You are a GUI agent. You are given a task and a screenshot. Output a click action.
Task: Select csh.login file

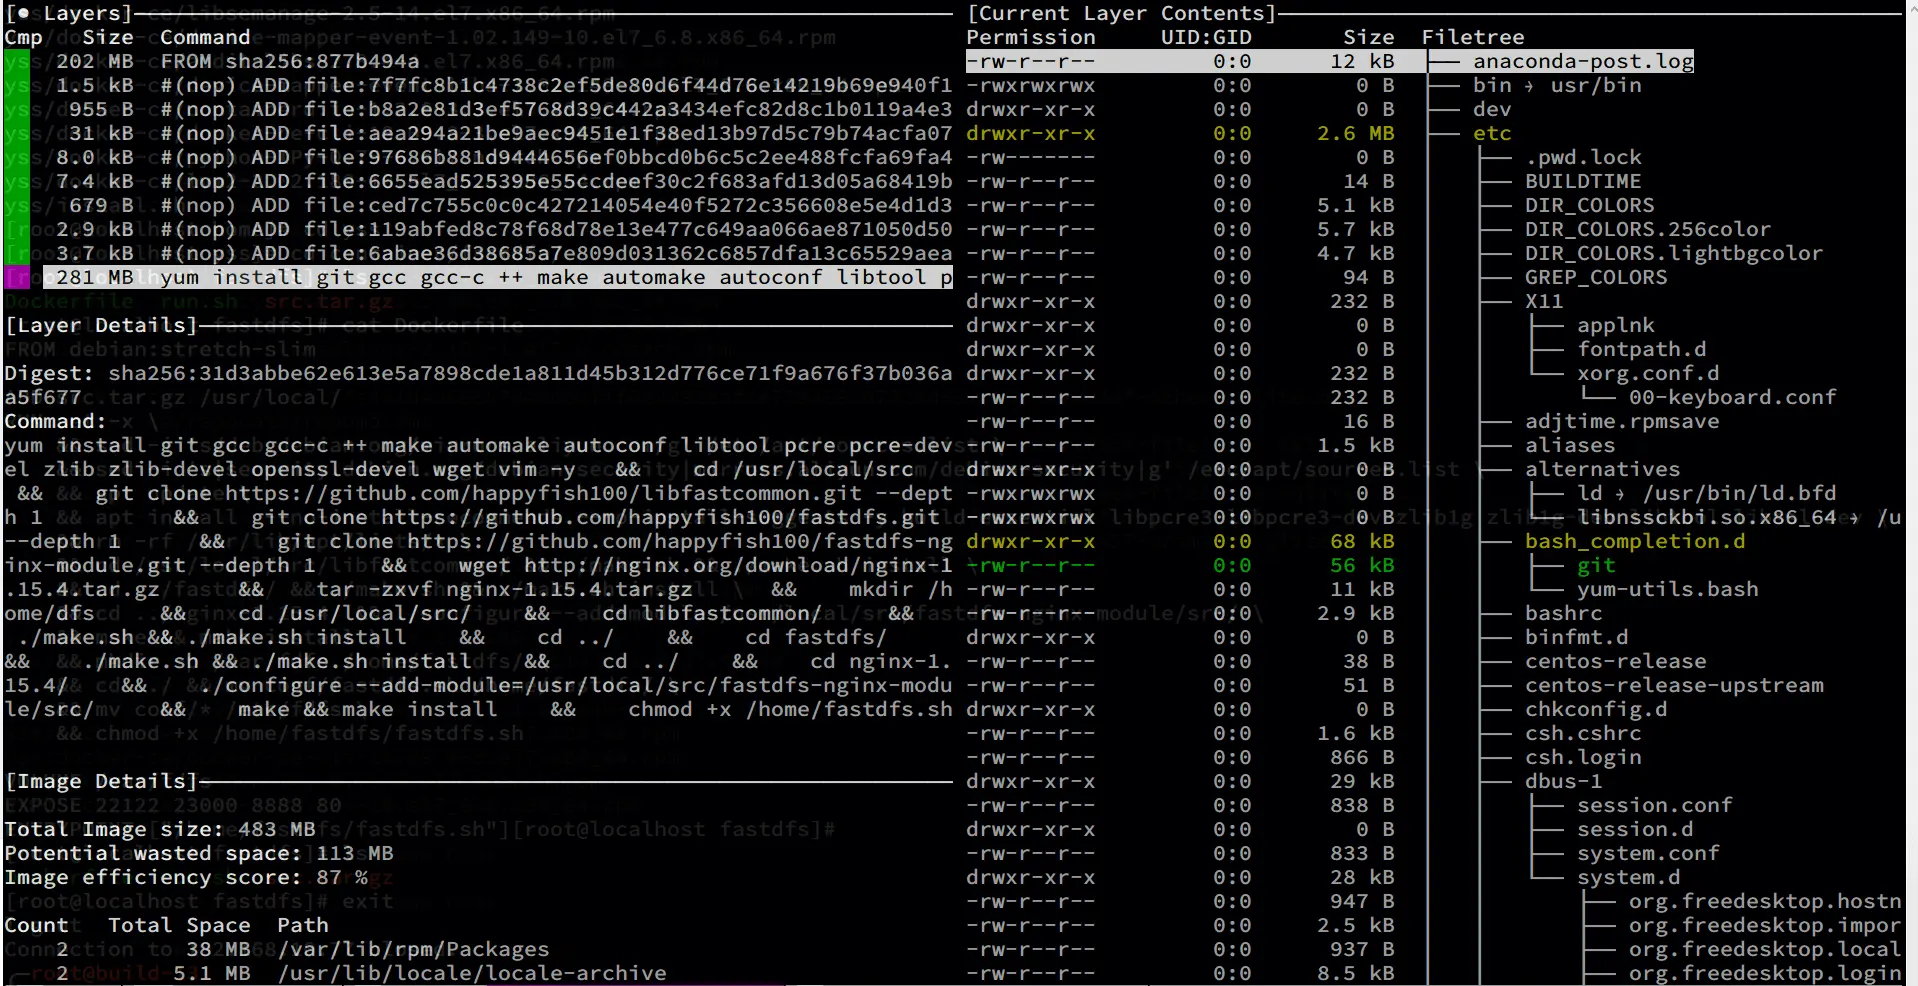click(x=1583, y=757)
